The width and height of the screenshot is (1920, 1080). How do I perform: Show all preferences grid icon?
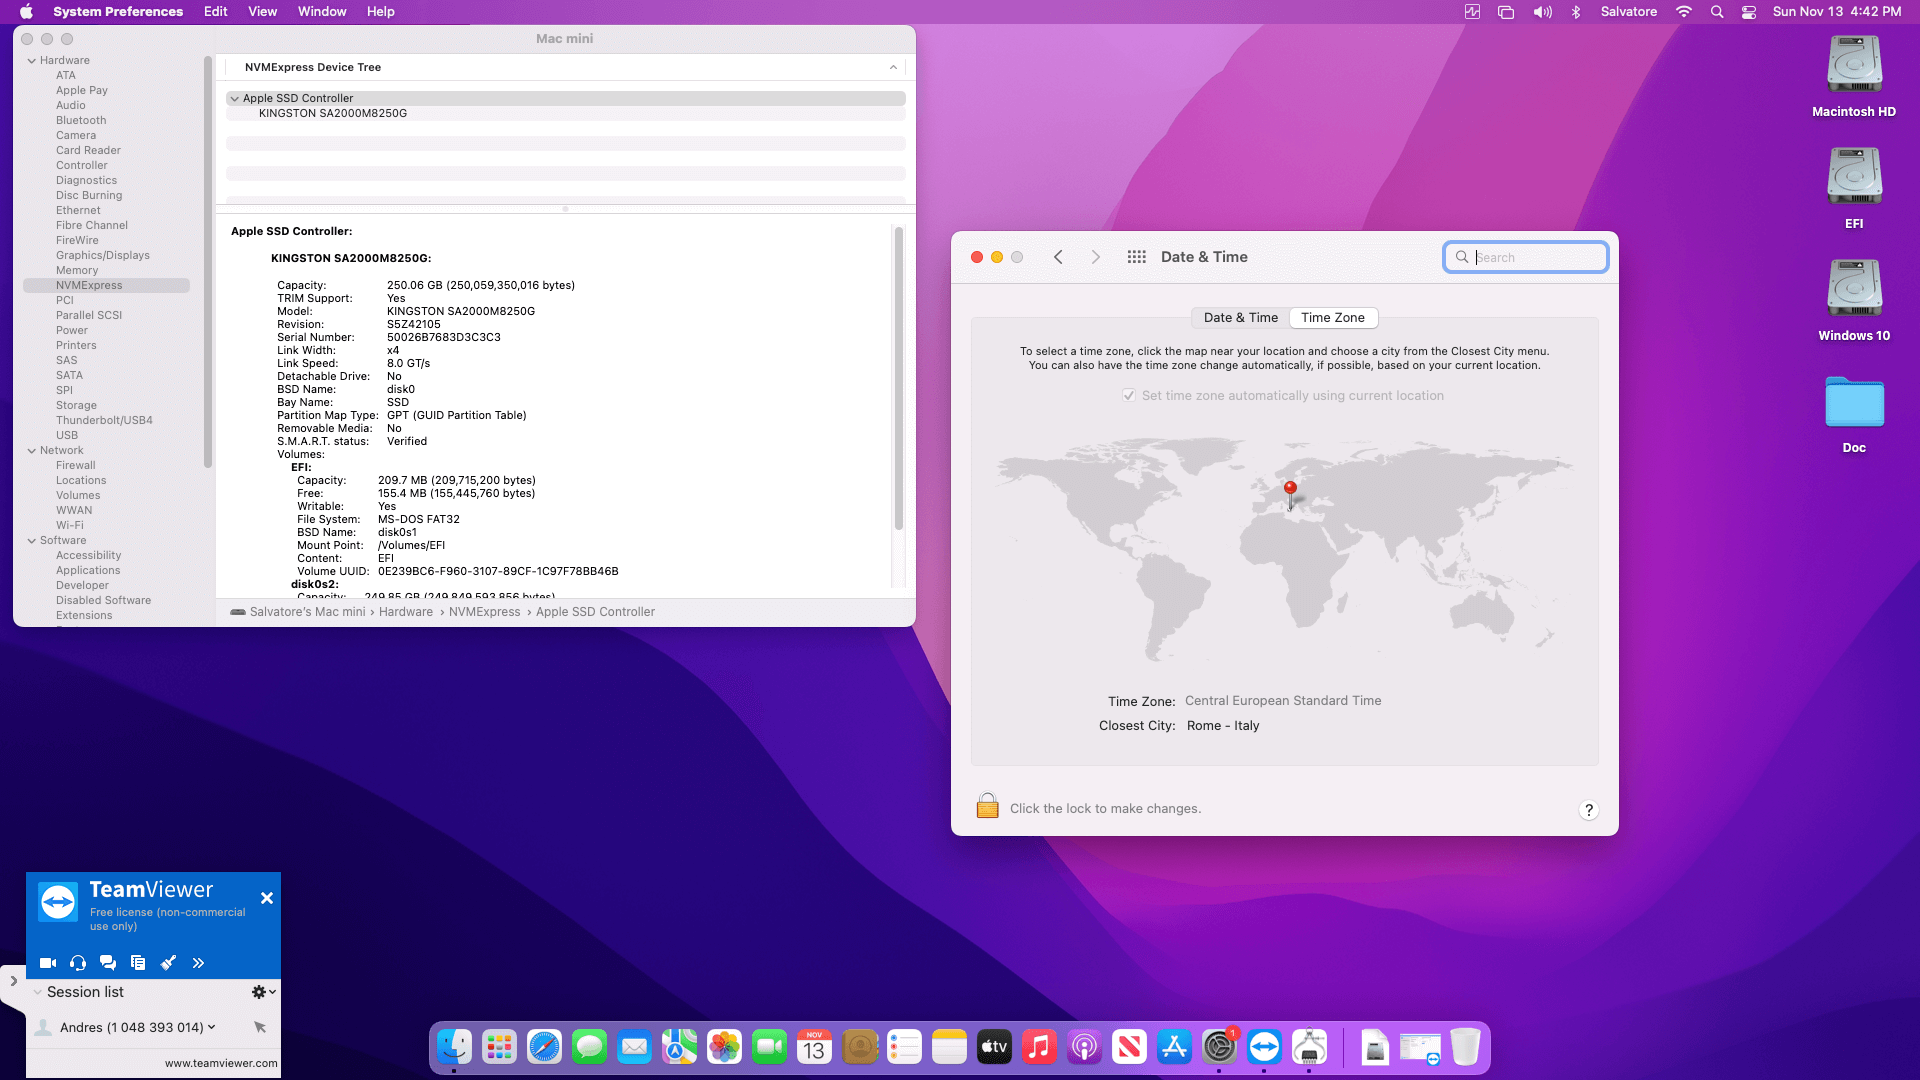coord(1136,257)
